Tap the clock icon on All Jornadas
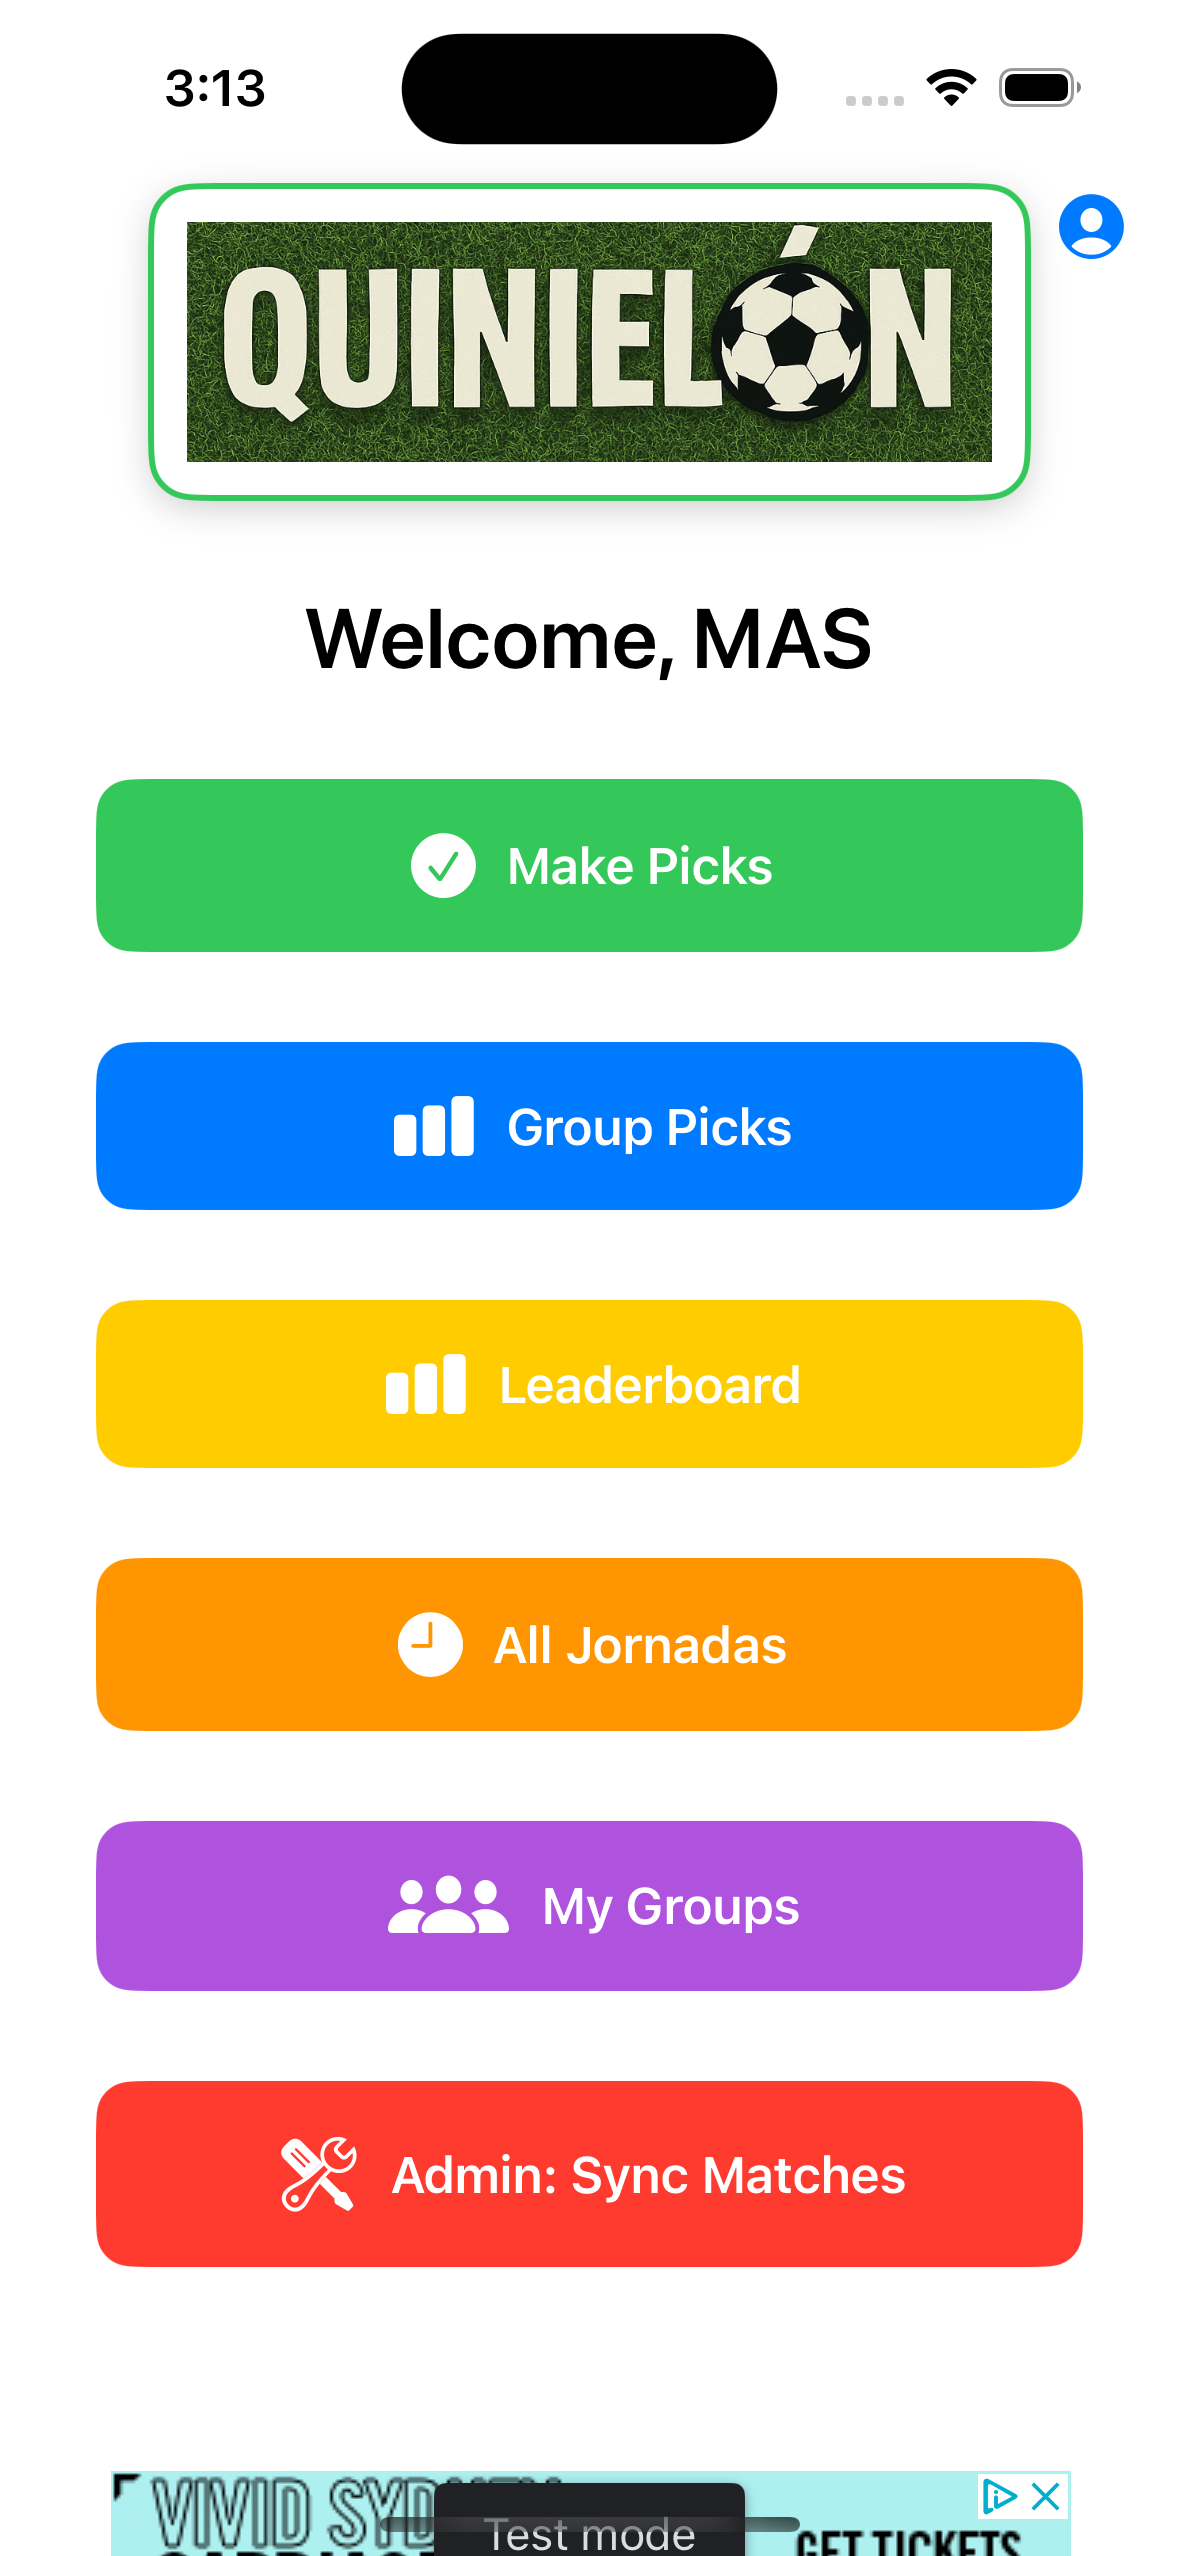The height and width of the screenshot is (2556, 1179). (430, 1644)
